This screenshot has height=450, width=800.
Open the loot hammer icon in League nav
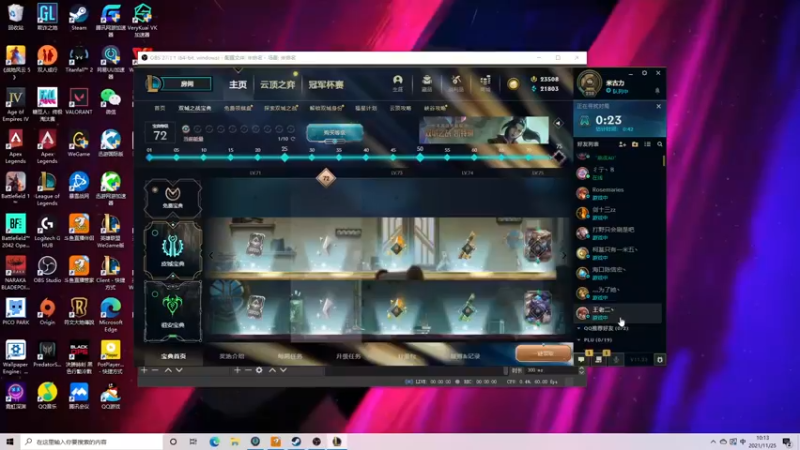(456, 83)
